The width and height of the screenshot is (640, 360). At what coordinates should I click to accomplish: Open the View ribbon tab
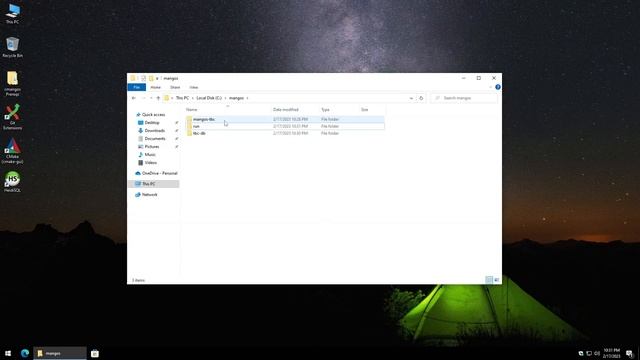point(193,87)
